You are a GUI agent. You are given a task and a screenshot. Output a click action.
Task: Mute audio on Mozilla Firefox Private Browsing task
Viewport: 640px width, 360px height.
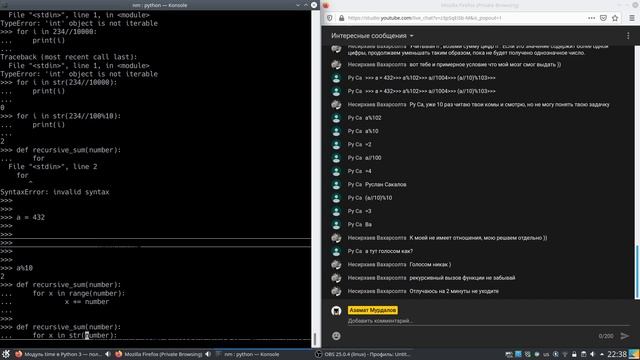208,354
